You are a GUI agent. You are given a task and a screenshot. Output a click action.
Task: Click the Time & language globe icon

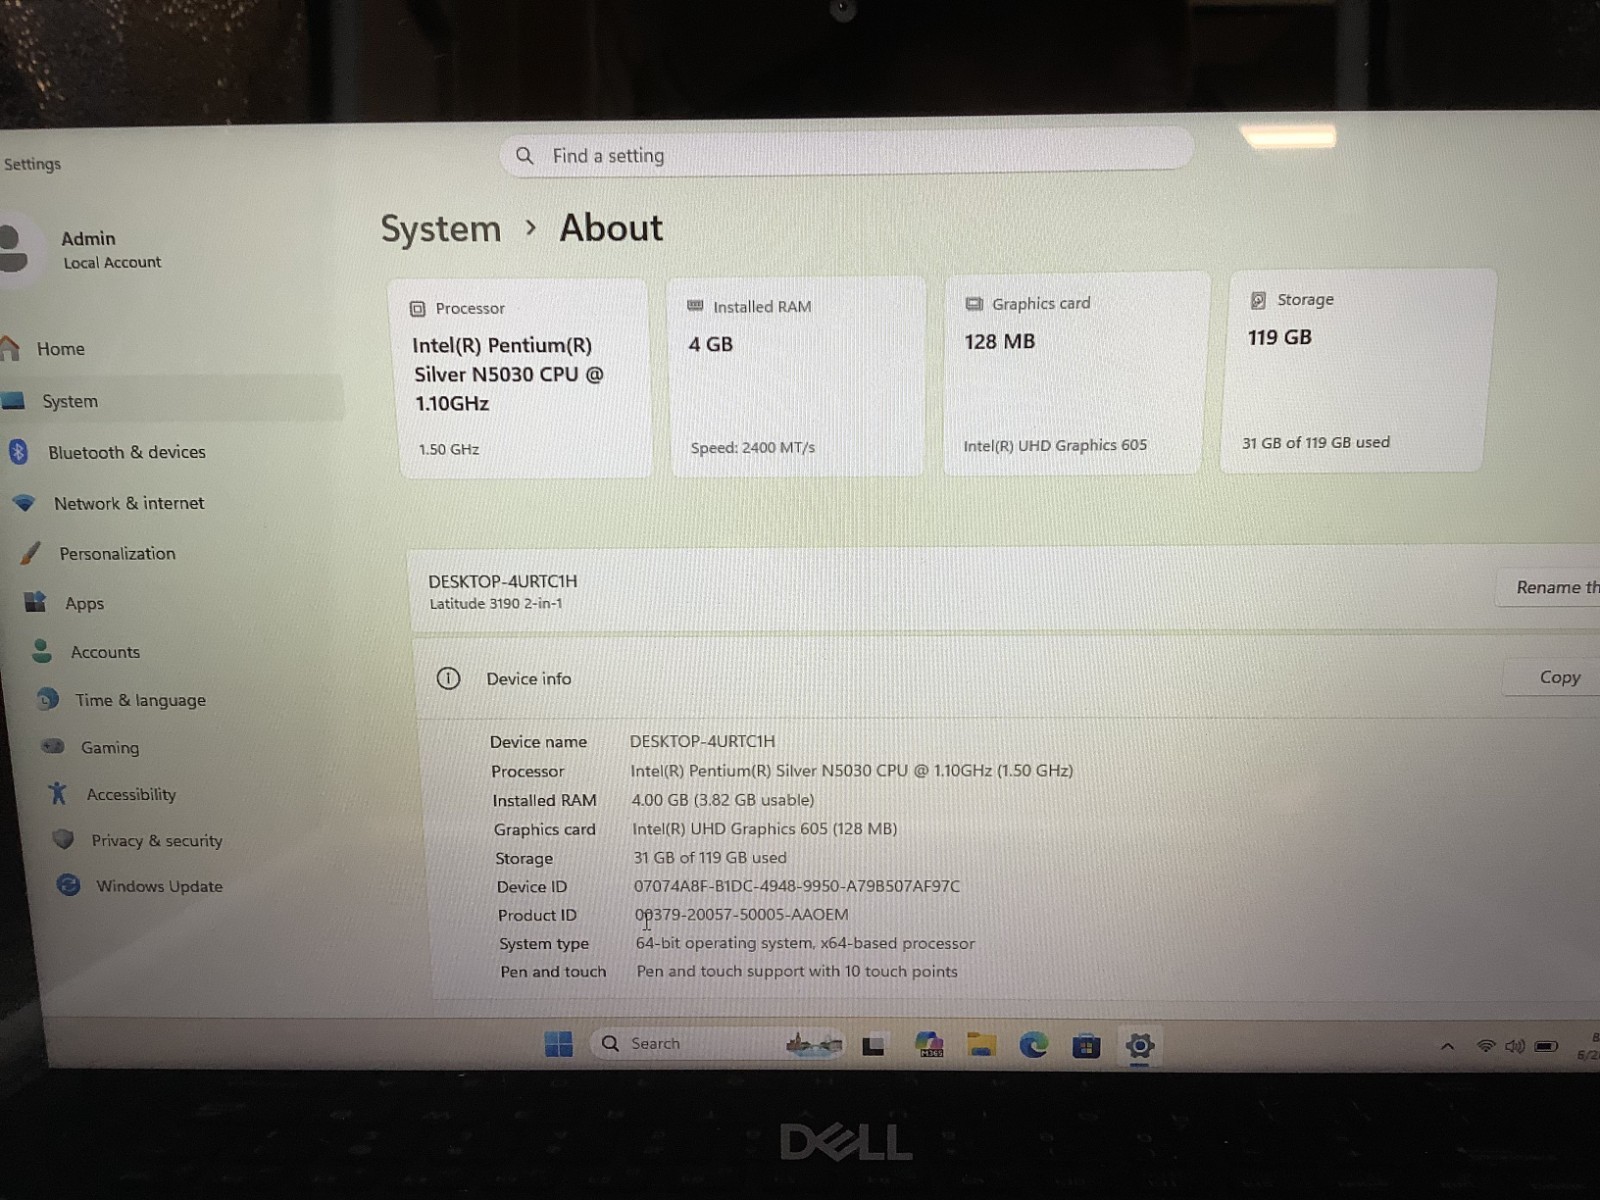[47, 699]
